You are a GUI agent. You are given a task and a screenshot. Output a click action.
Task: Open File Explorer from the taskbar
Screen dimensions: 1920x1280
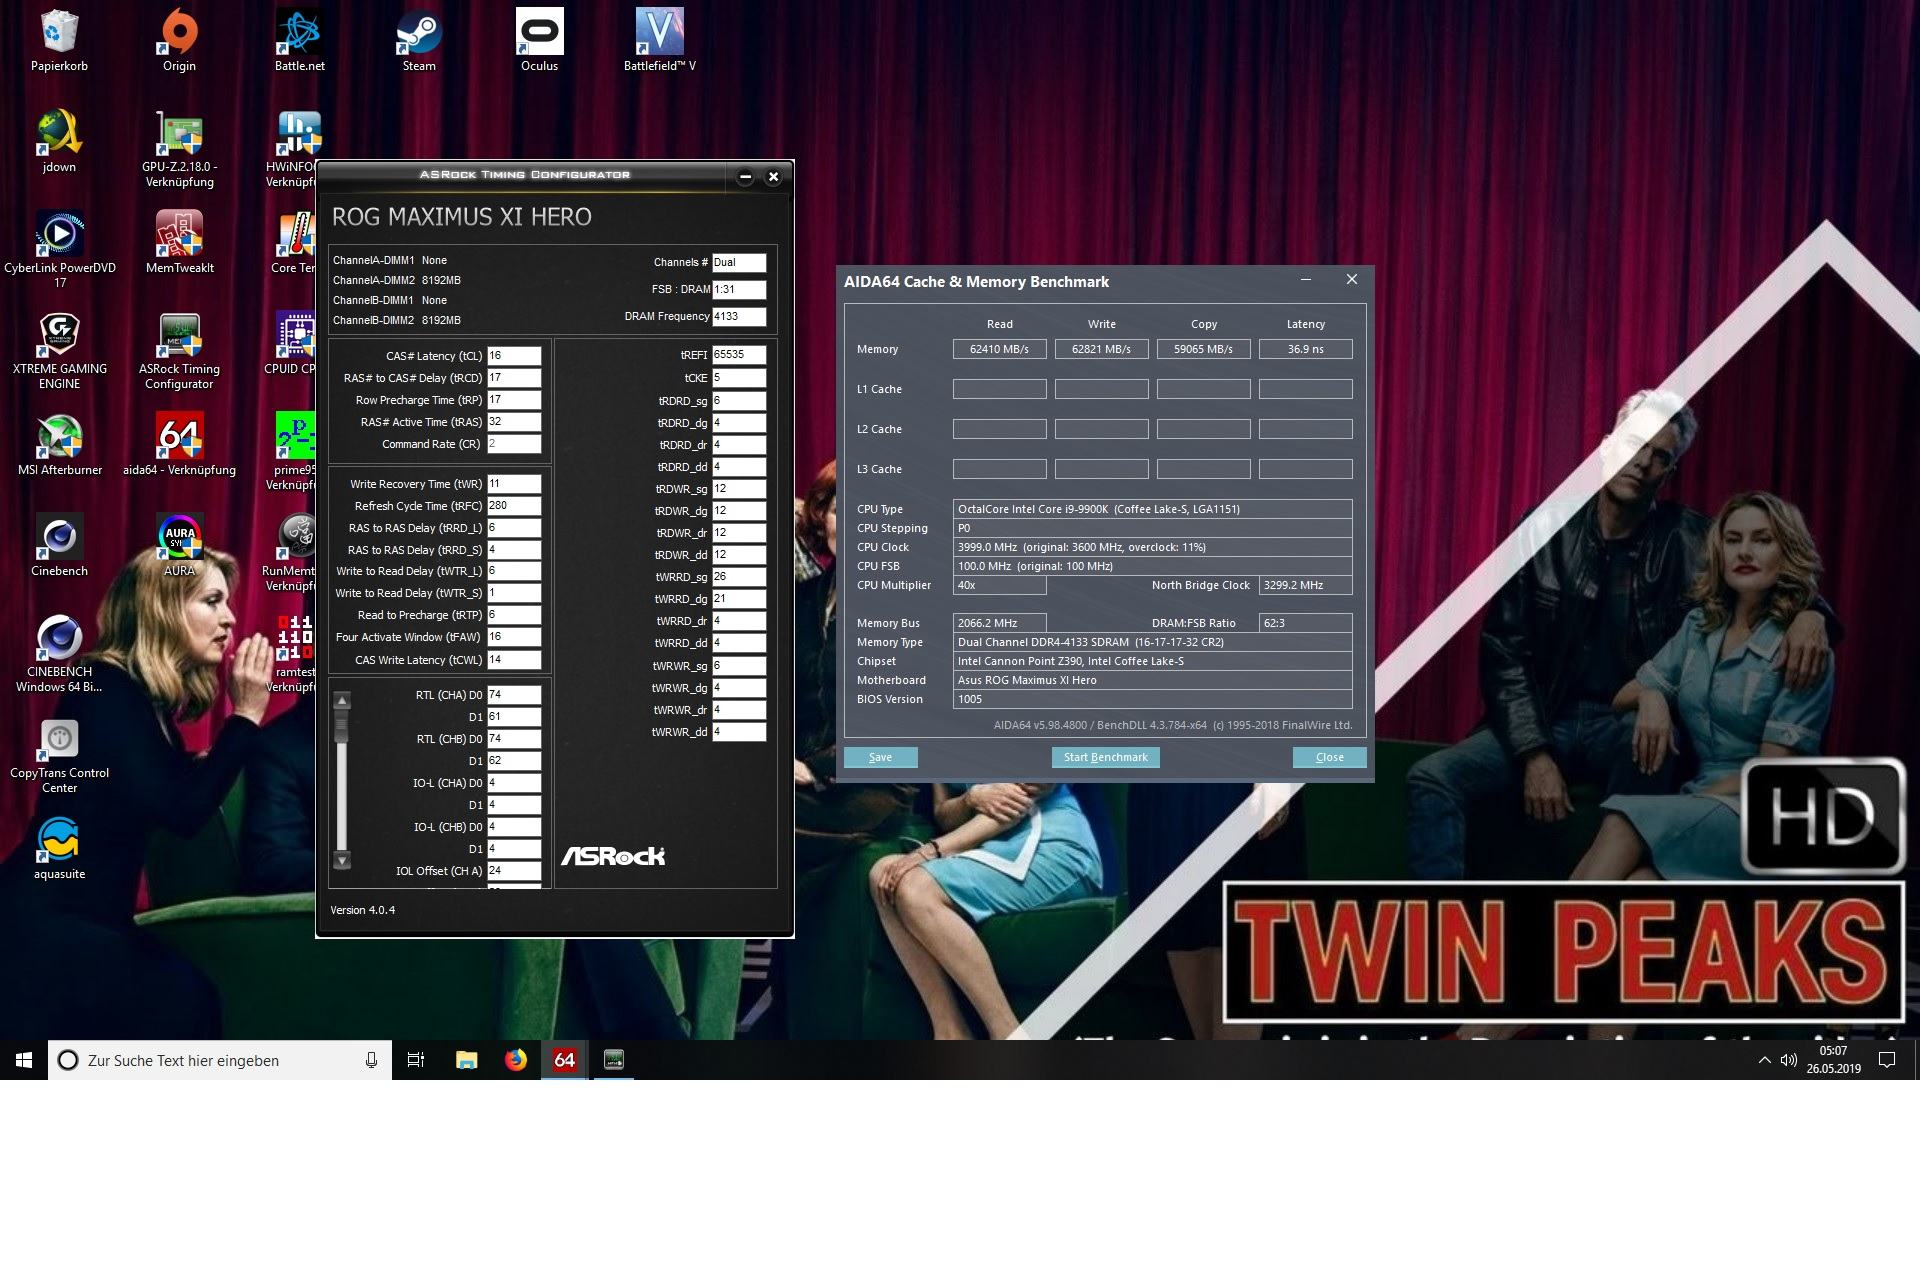[466, 1060]
